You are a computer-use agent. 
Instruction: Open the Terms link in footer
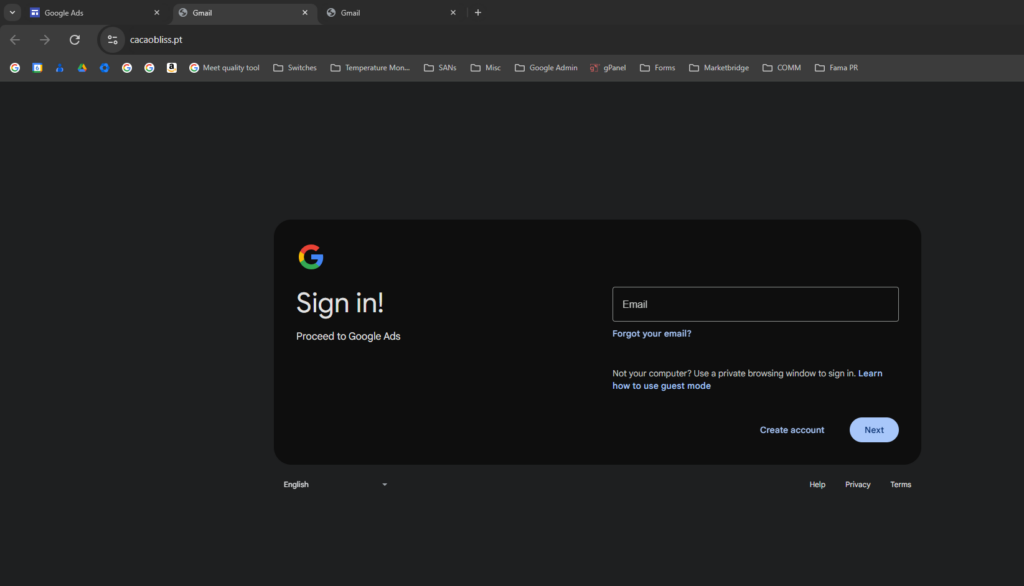901,485
